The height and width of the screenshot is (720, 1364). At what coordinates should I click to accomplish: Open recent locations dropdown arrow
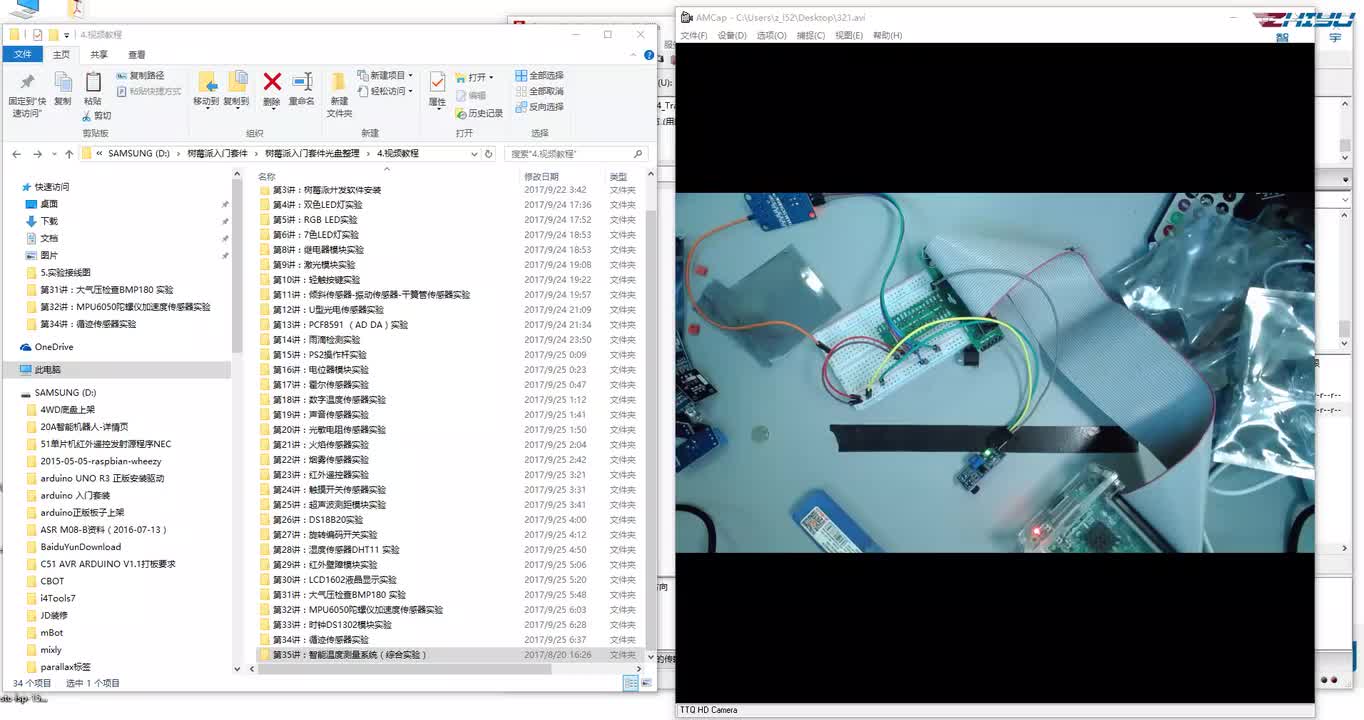pos(54,154)
